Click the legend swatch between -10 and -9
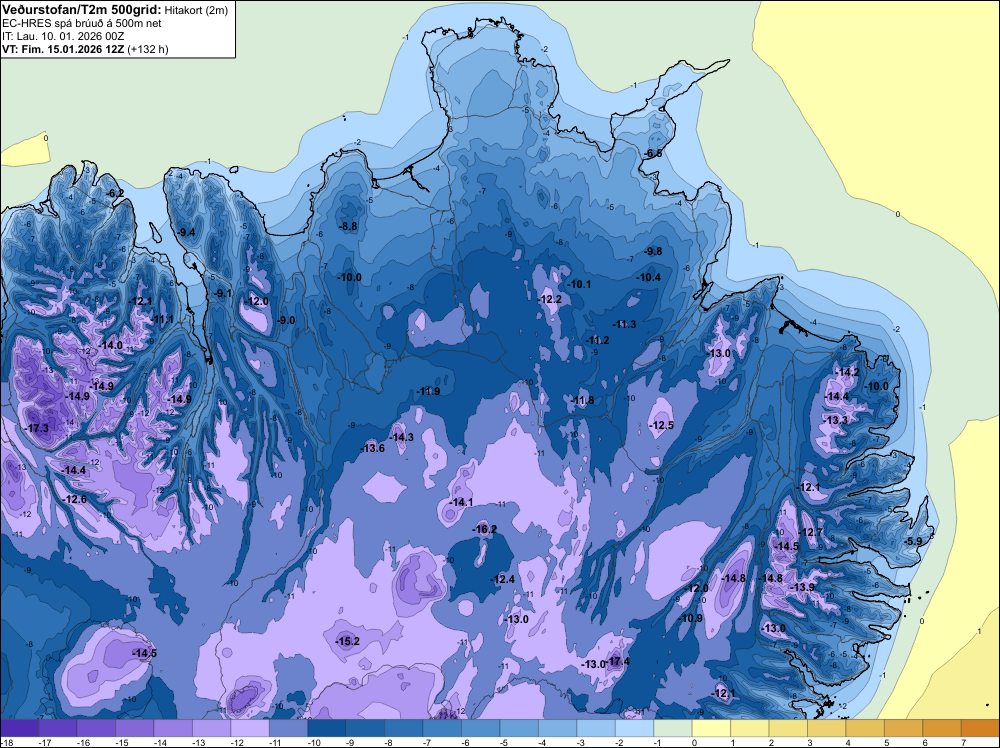 point(327,728)
